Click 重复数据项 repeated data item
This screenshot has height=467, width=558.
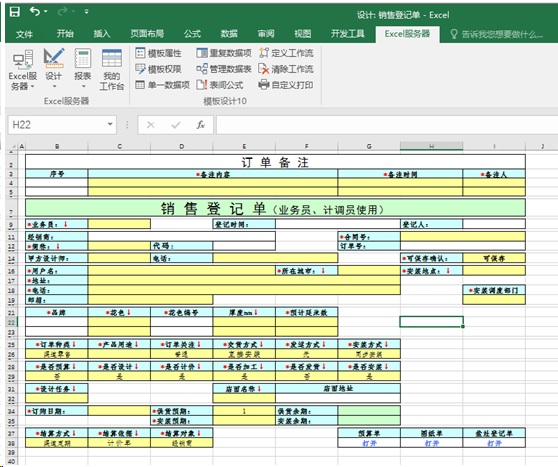click(x=223, y=53)
